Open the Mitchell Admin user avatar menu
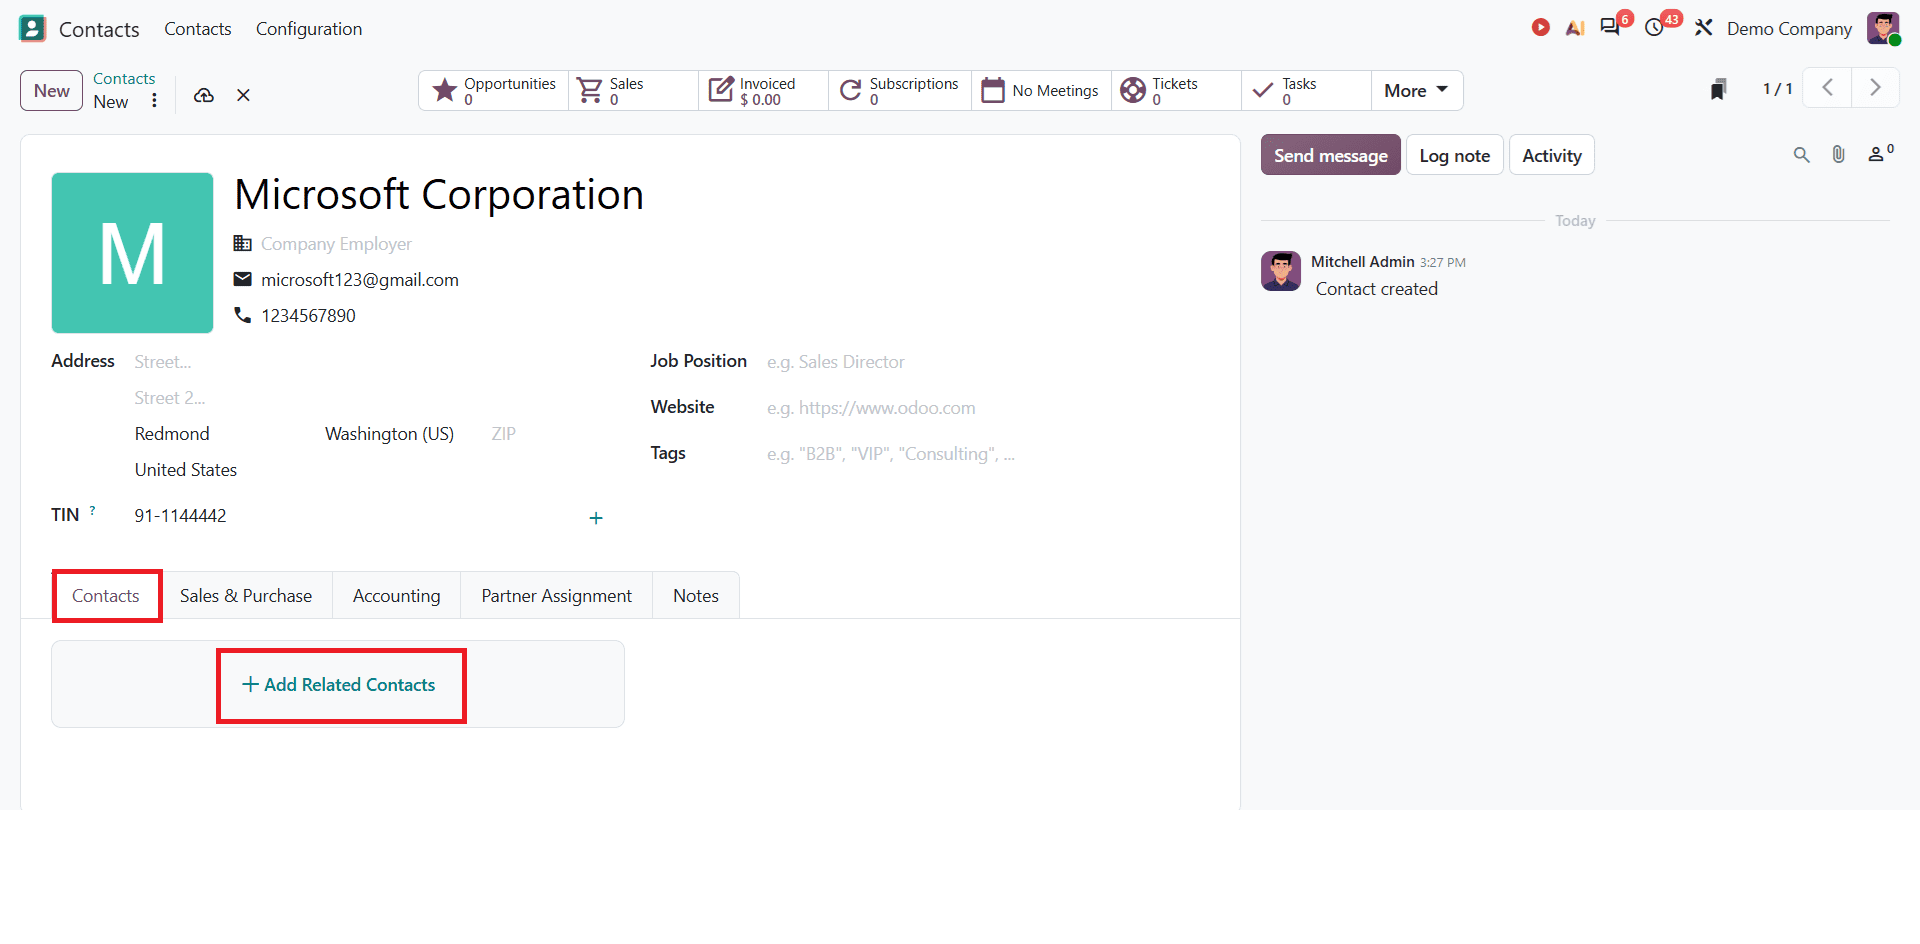This screenshot has height=944, width=1920. tap(1883, 28)
